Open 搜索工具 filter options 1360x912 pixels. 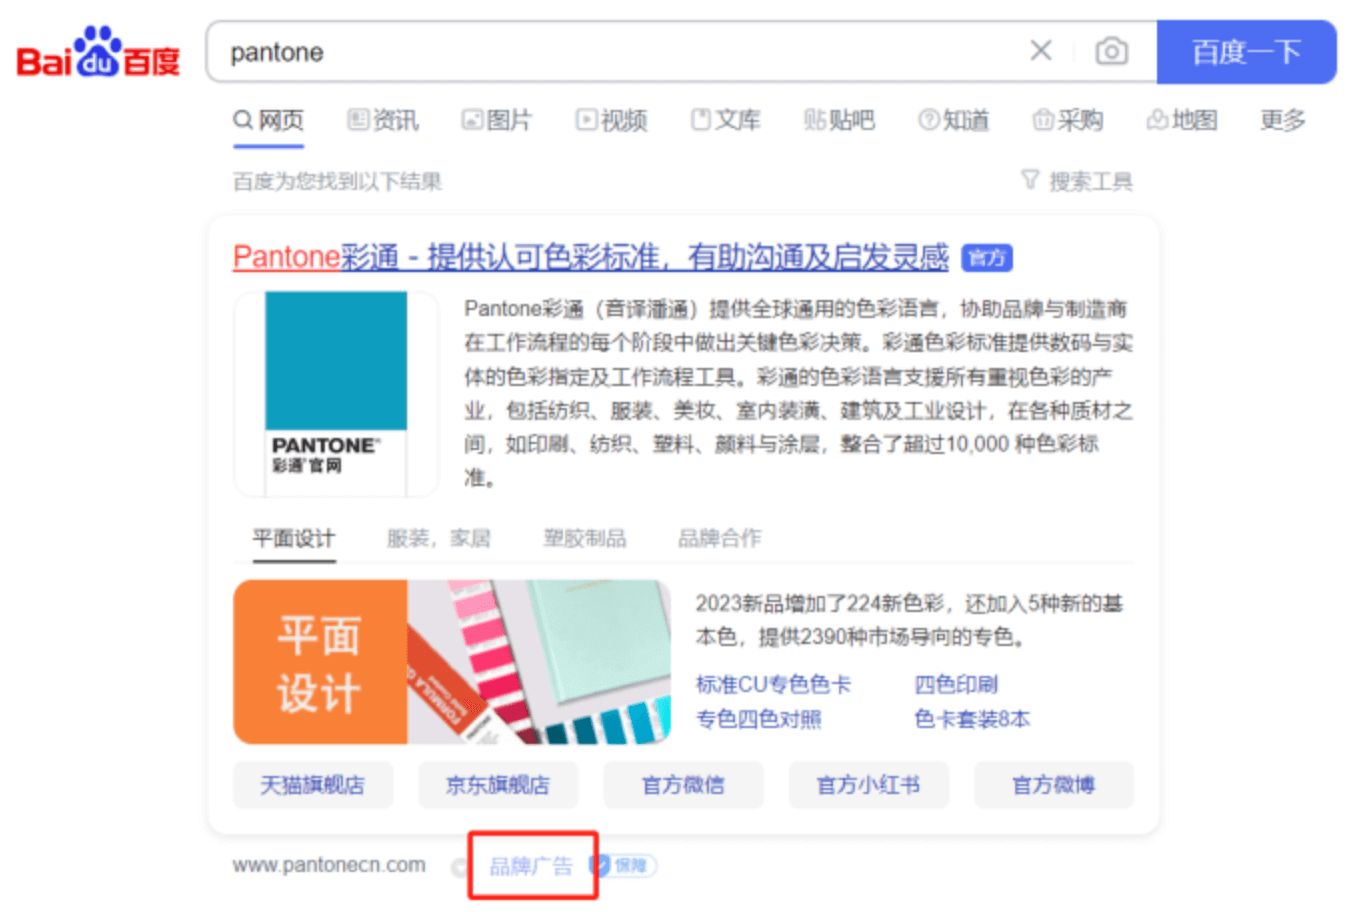coord(1077,181)
